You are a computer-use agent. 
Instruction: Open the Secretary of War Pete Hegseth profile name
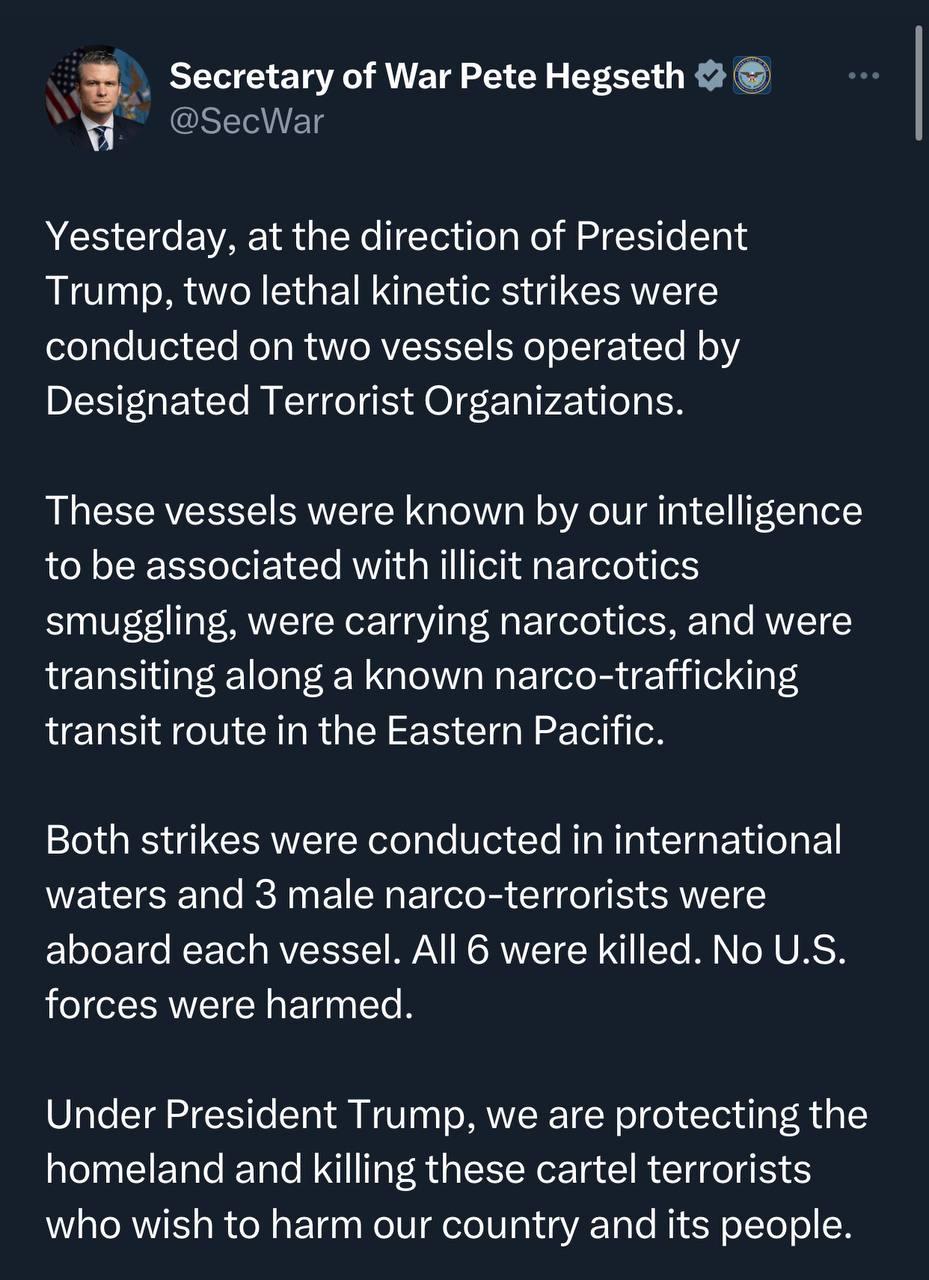427,76
